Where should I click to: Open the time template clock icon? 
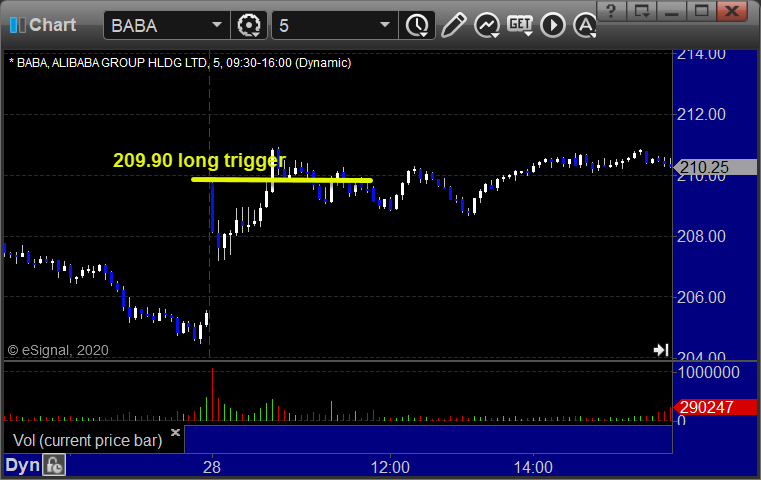coord(417,25)
